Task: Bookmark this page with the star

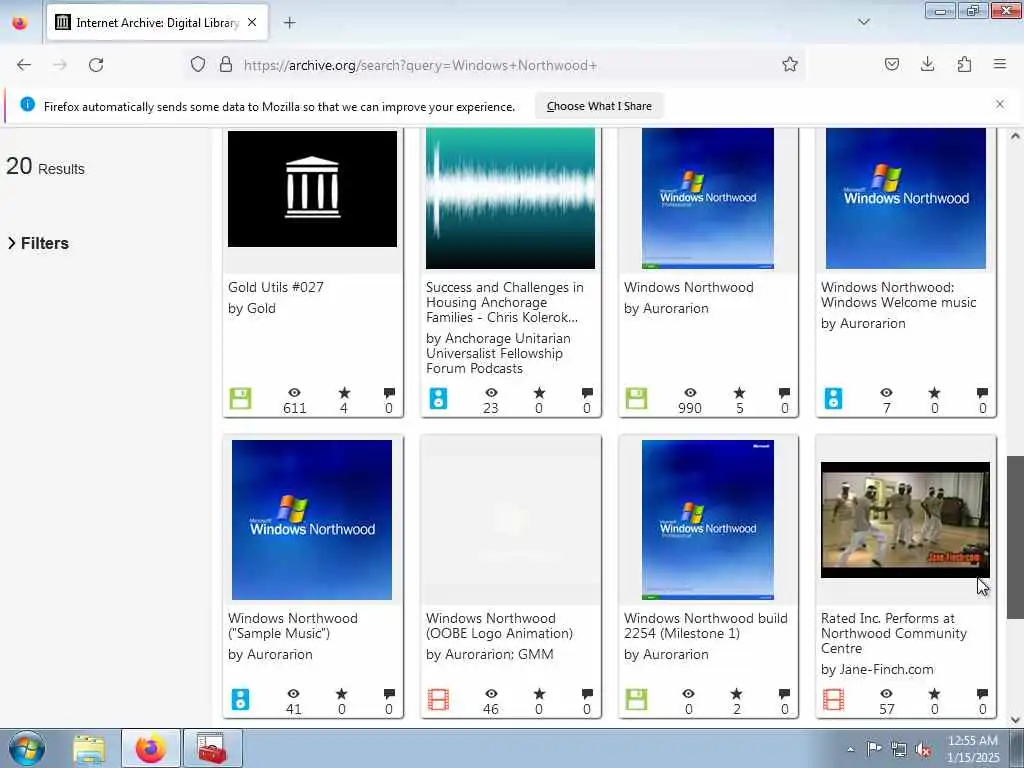Action: point(790,64)
